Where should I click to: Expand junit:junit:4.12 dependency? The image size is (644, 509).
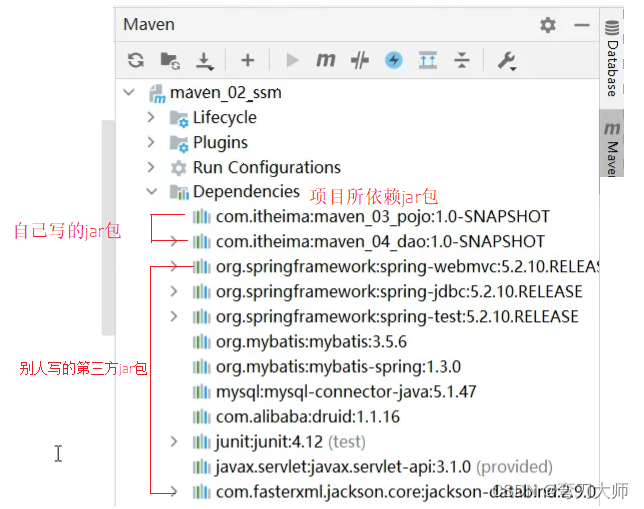click(174, 442)
